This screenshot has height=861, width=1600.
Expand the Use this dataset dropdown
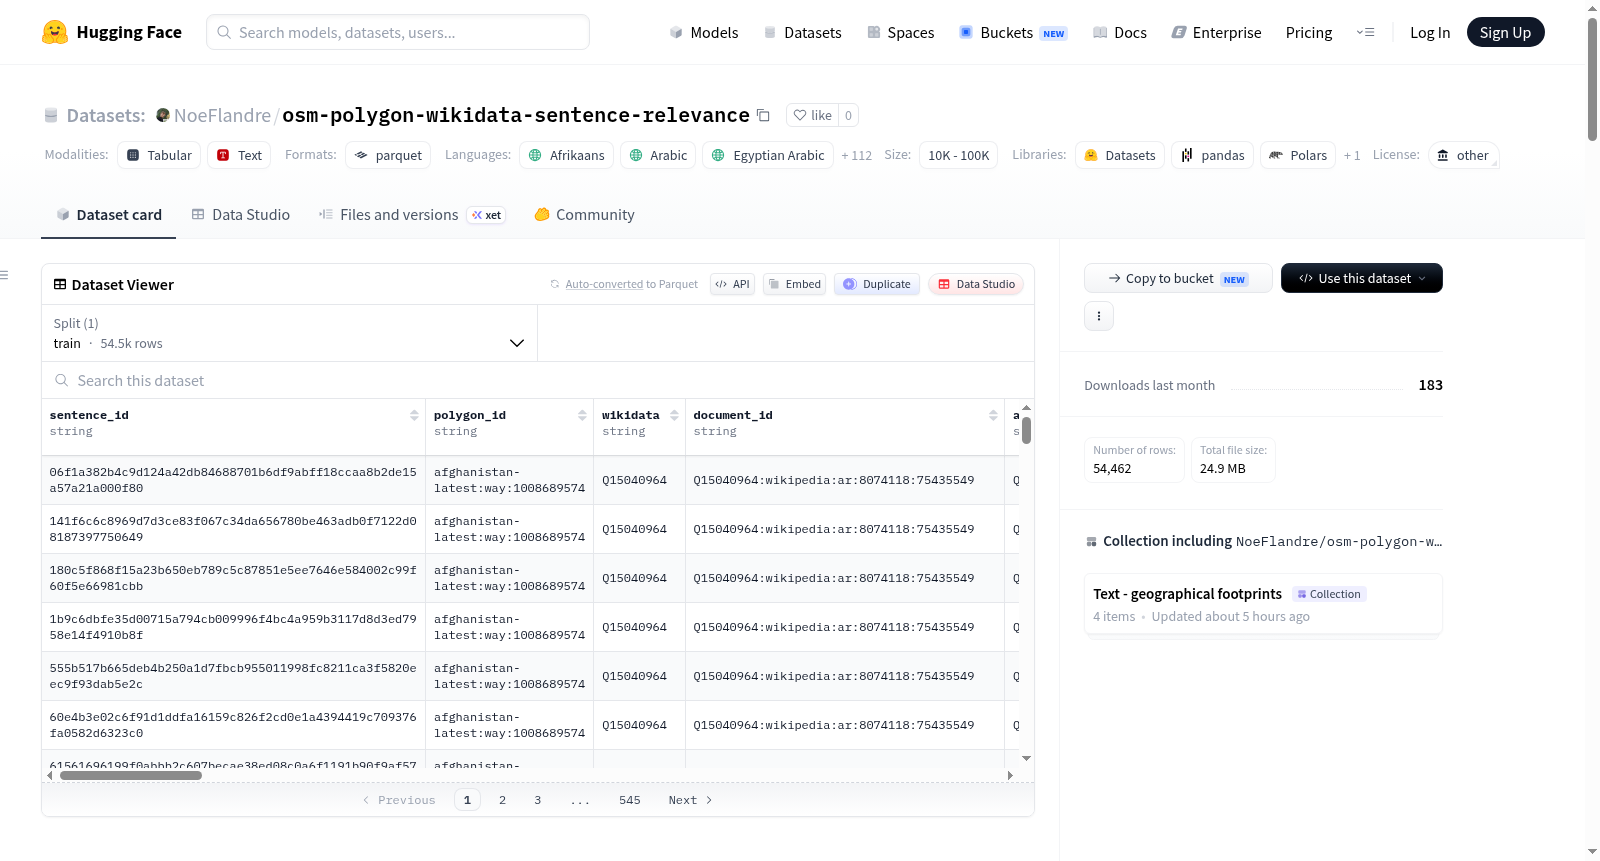click(x=1361, y=278)
